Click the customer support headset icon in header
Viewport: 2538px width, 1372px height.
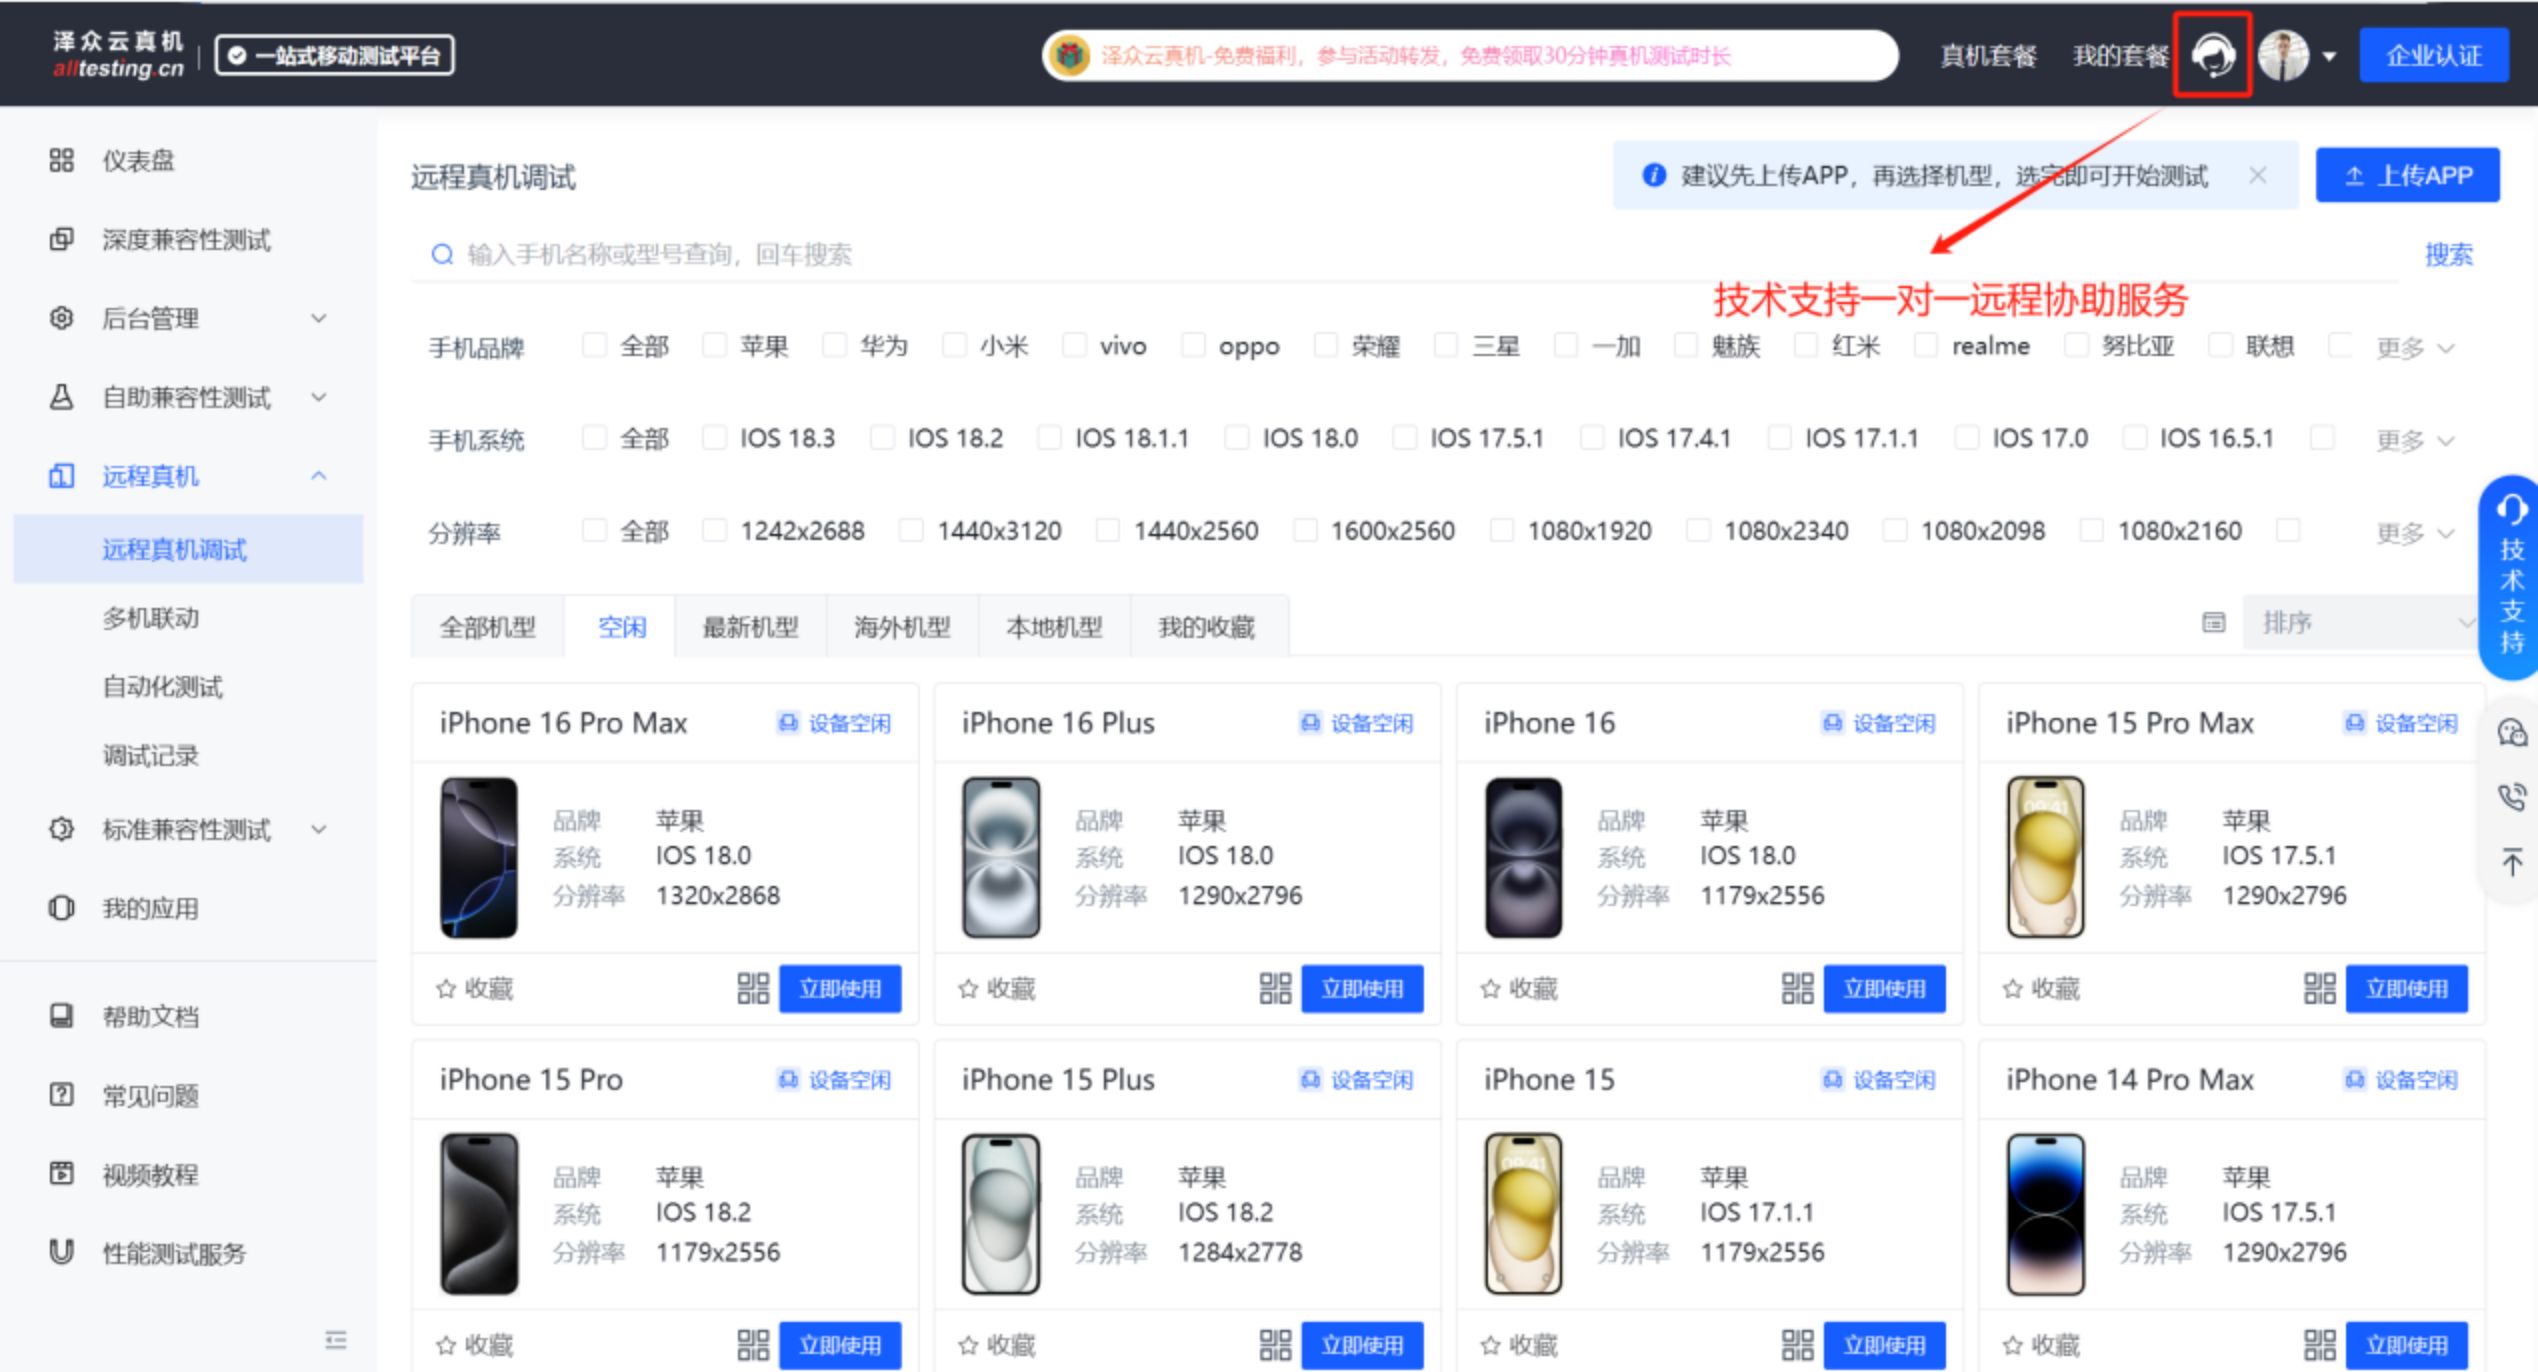[2212, 55]
